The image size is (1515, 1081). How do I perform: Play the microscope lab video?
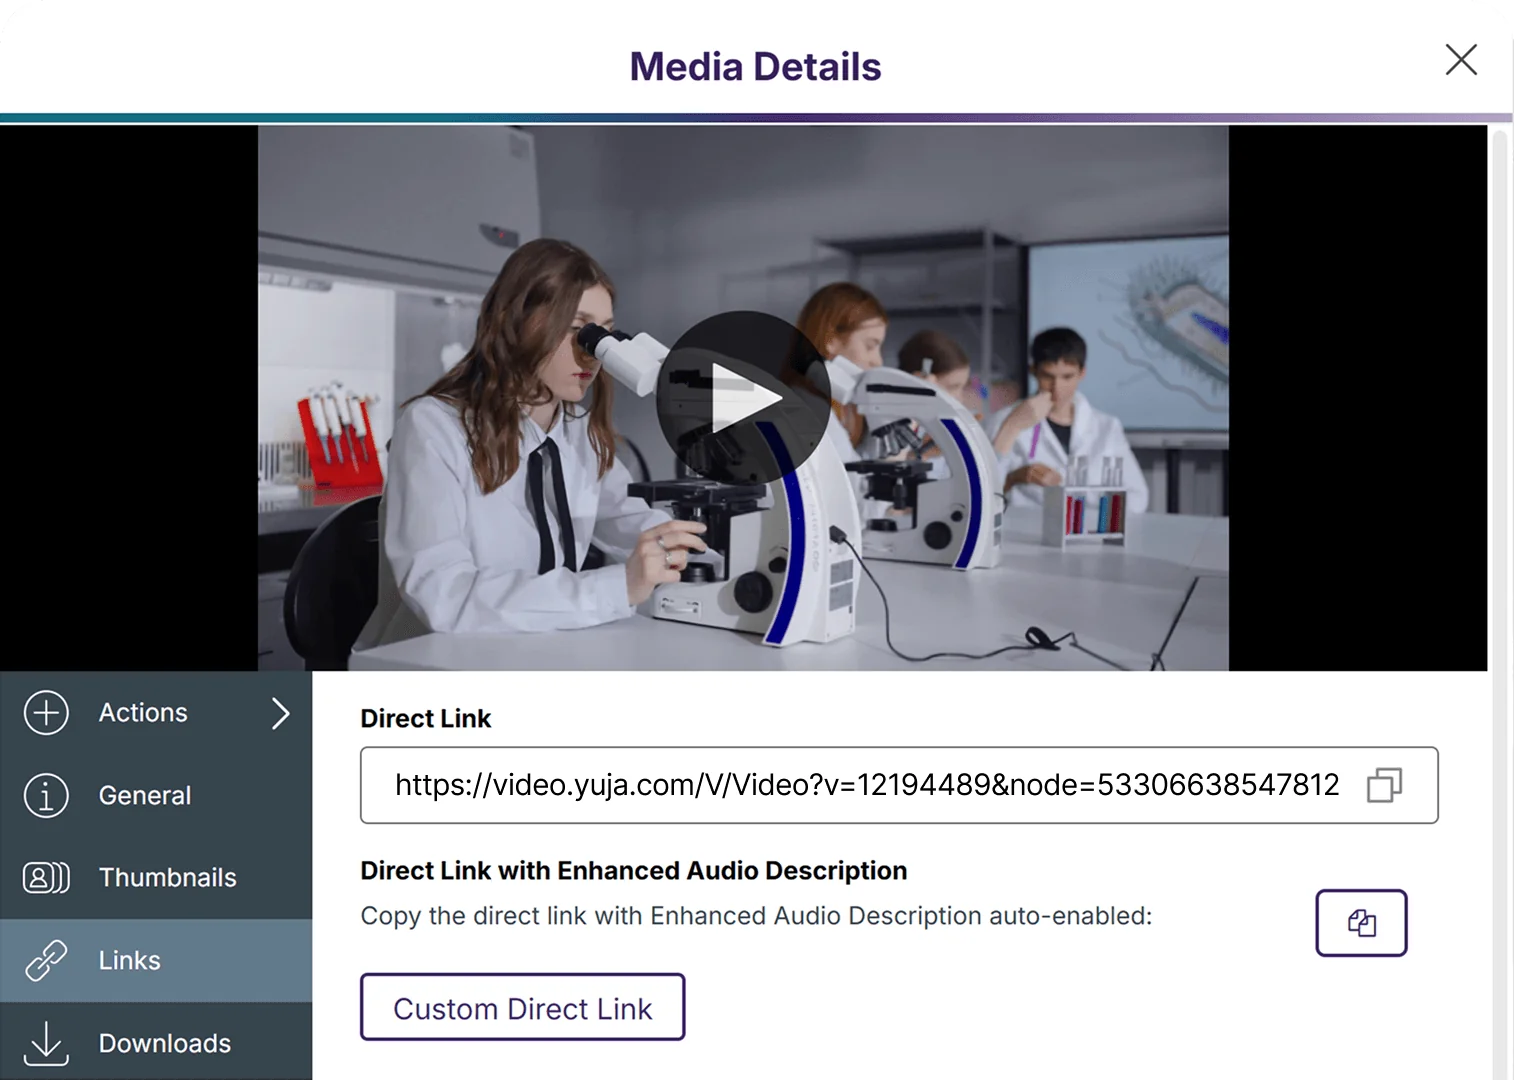(x=743, y=398)
